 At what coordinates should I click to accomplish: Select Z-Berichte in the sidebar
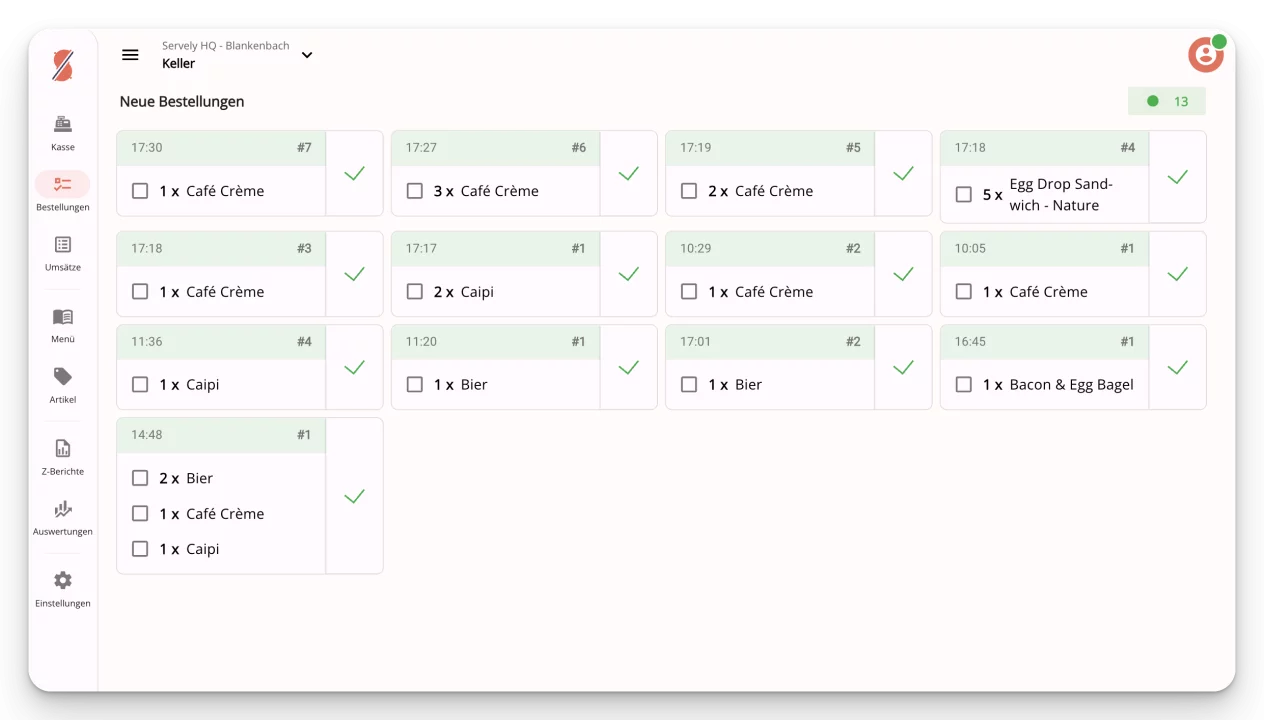pyautogui.click(x=62, y=455)
